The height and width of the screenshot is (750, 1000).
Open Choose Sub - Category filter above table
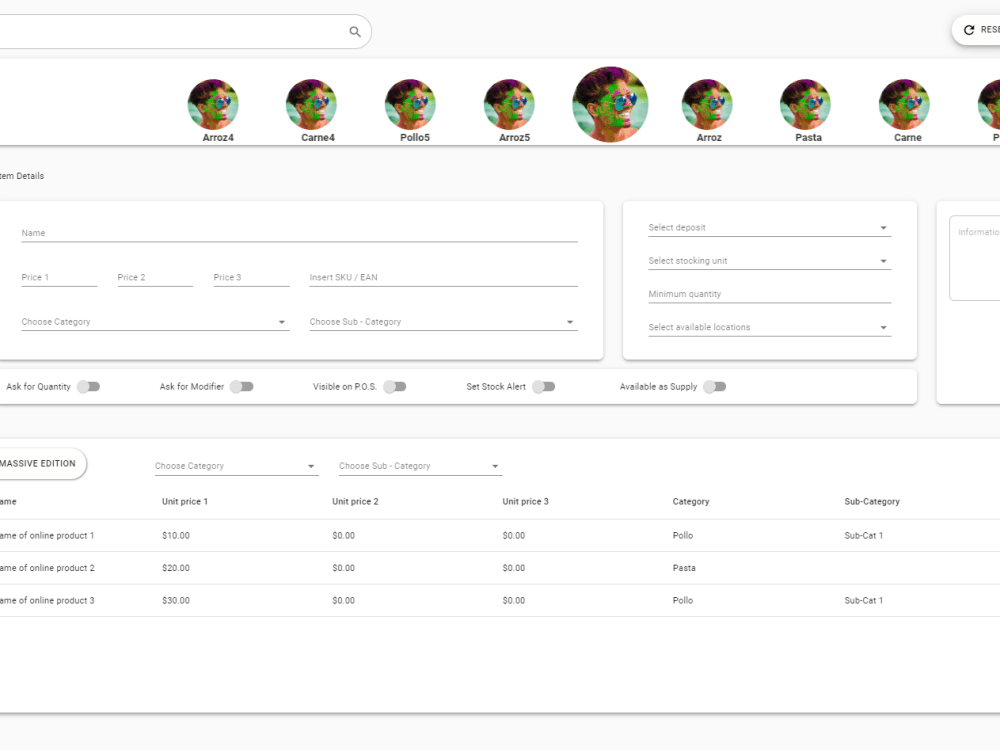click(x=420, y=466)
